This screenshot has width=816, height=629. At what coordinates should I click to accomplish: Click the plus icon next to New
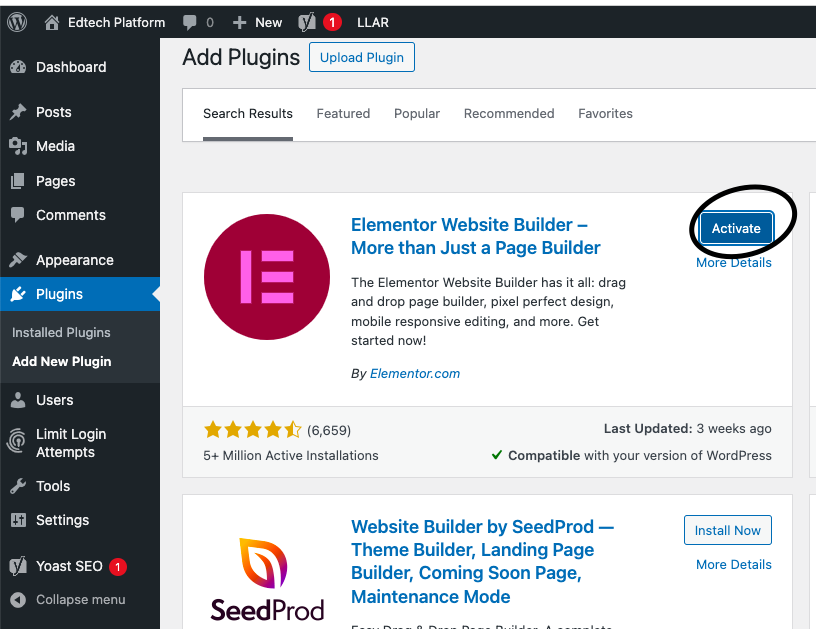click(239, 22)
